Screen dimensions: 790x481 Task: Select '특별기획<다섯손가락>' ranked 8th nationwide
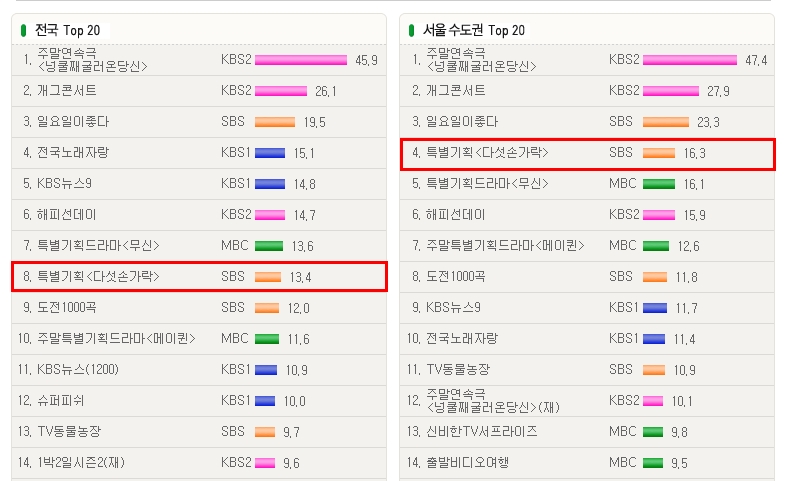point(98,277)
